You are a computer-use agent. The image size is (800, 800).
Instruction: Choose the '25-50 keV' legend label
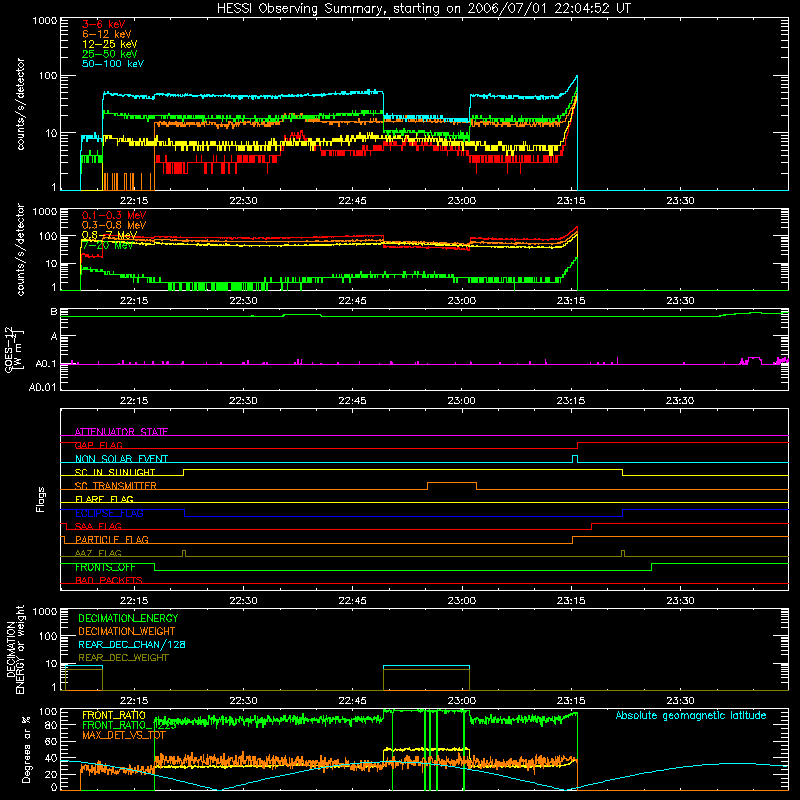click(x=110, y=54)
